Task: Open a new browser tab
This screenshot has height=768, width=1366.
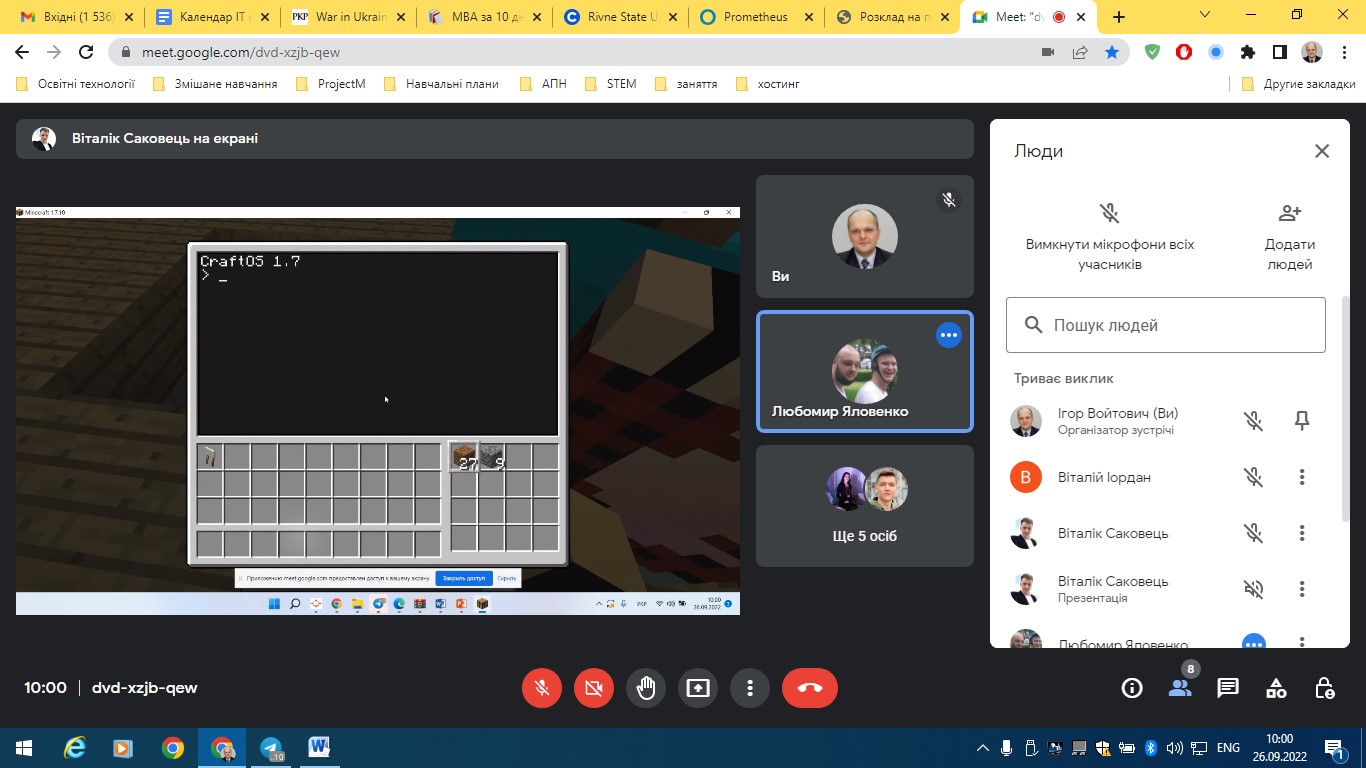Action: point(1119,17)
